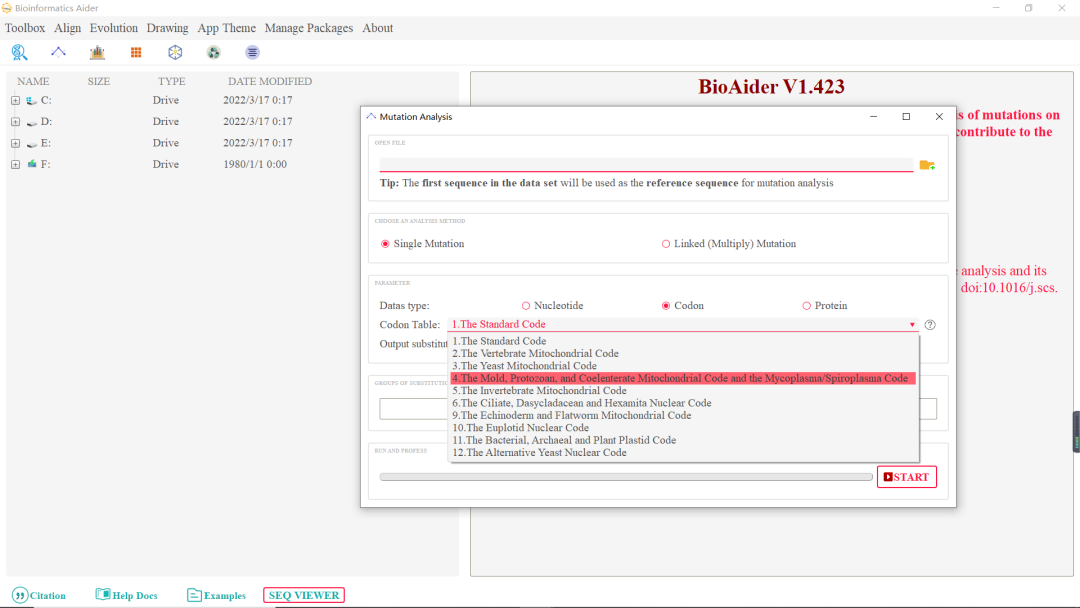Click the orange grid matrix toolbar icon

(x=136, y=52)
